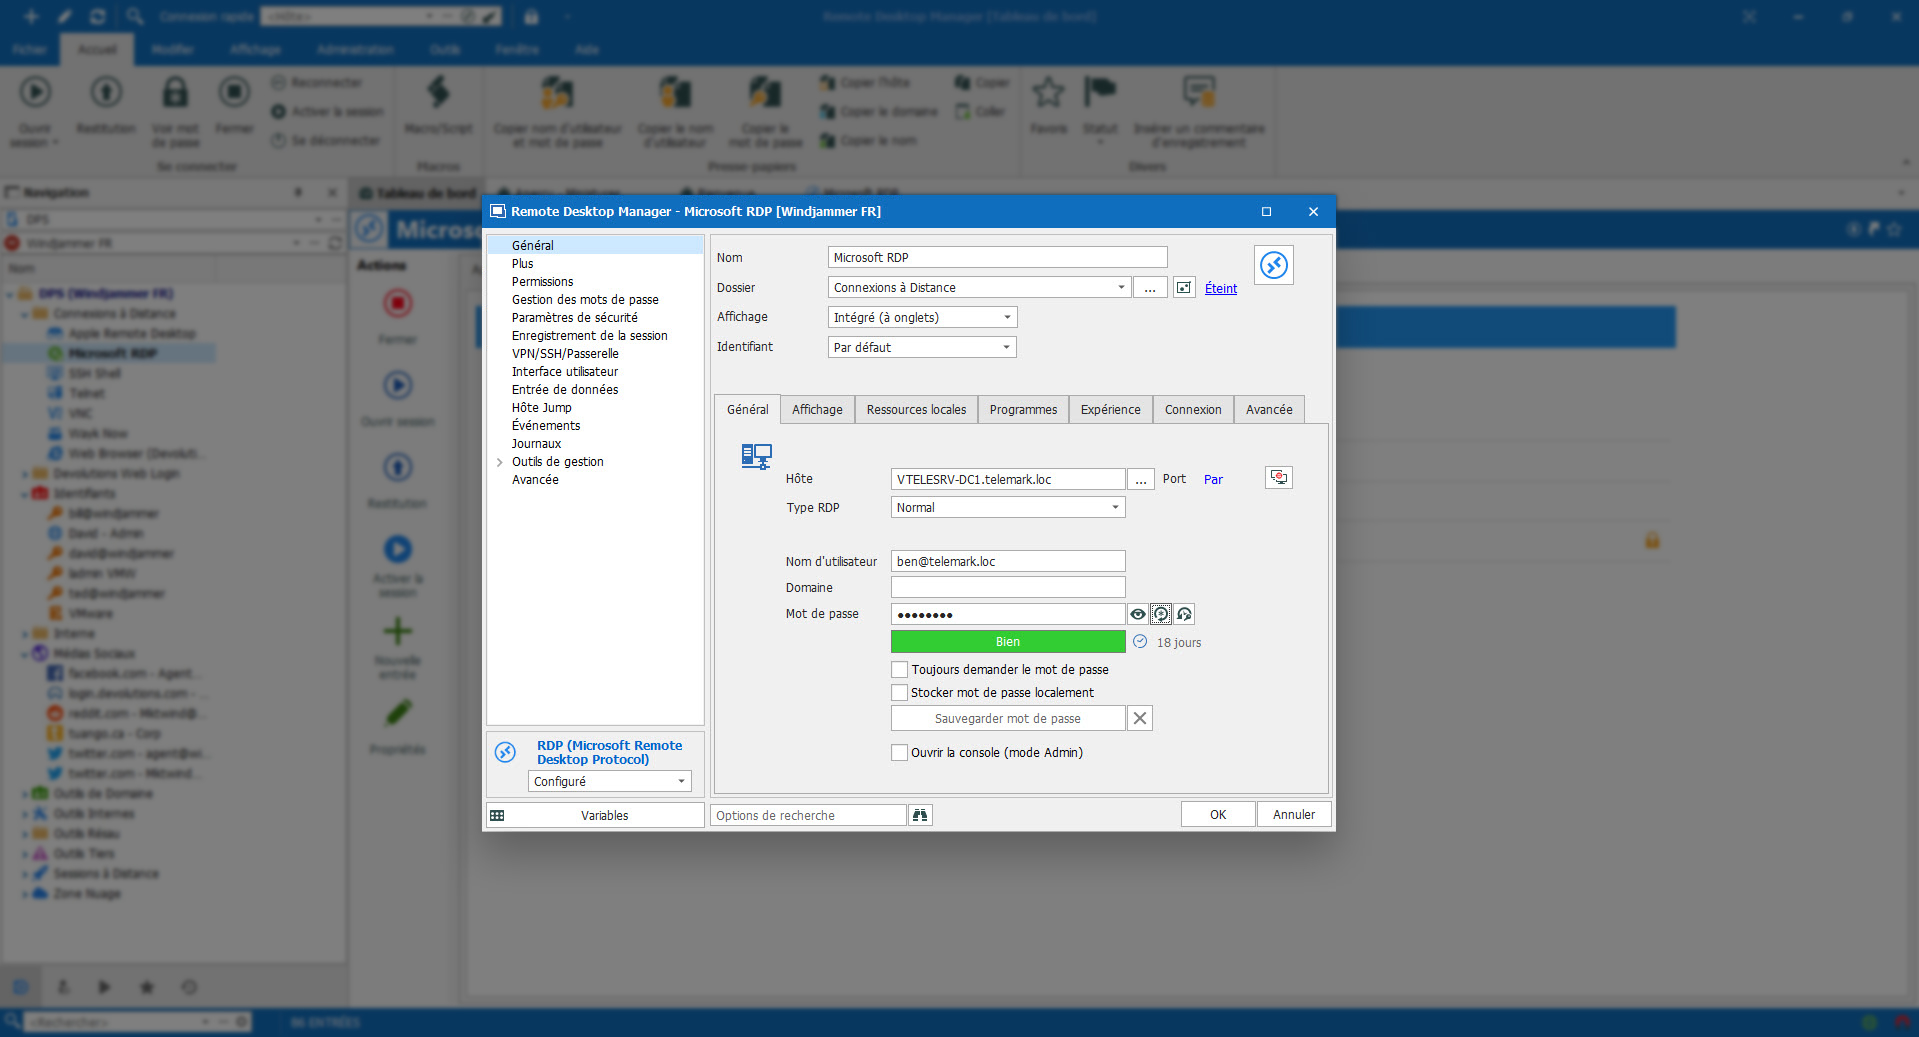This screenshot has width=1919, height=1037.
Task: Click the star Favoris ribbon icon
Action: point(1048,93)
